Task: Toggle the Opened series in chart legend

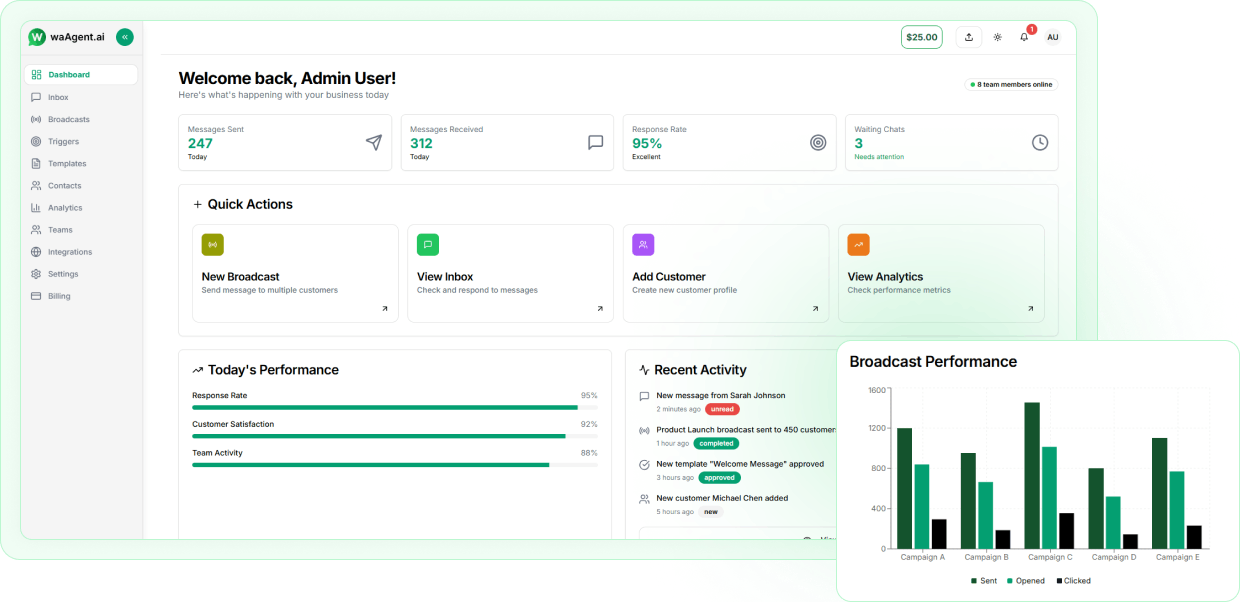Action: (x=1026, y=581)
